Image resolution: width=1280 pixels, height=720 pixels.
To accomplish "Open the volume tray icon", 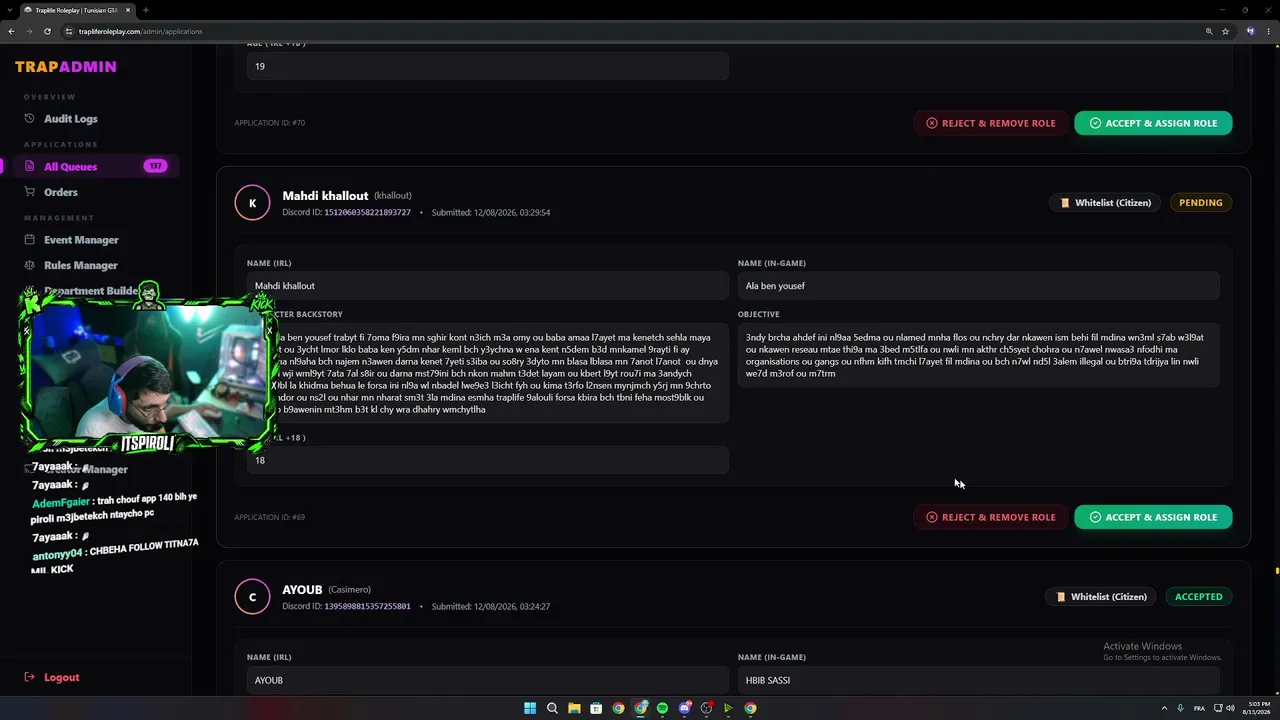I will click(x=1228, y=708).
